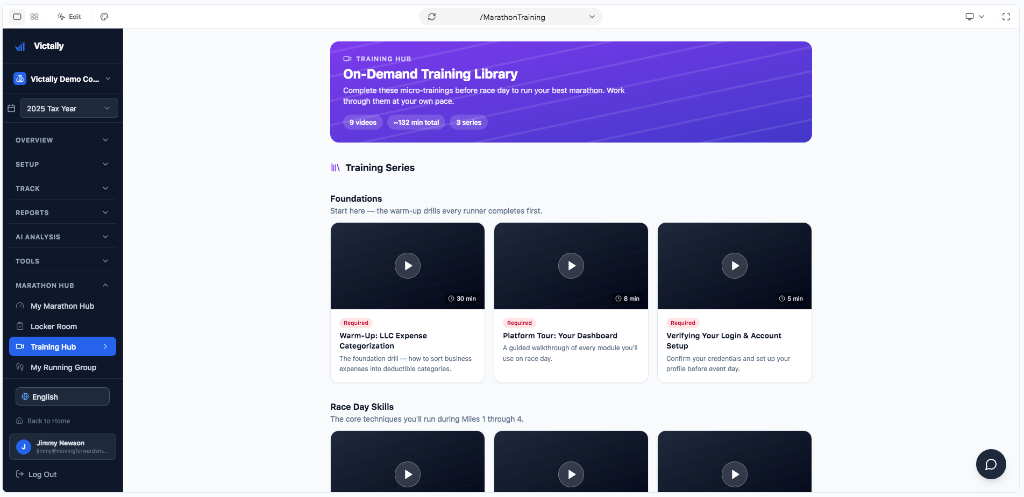Expand the OVERVIEW section
This screenshot has width=1024, height=497.
click(63, 140)
